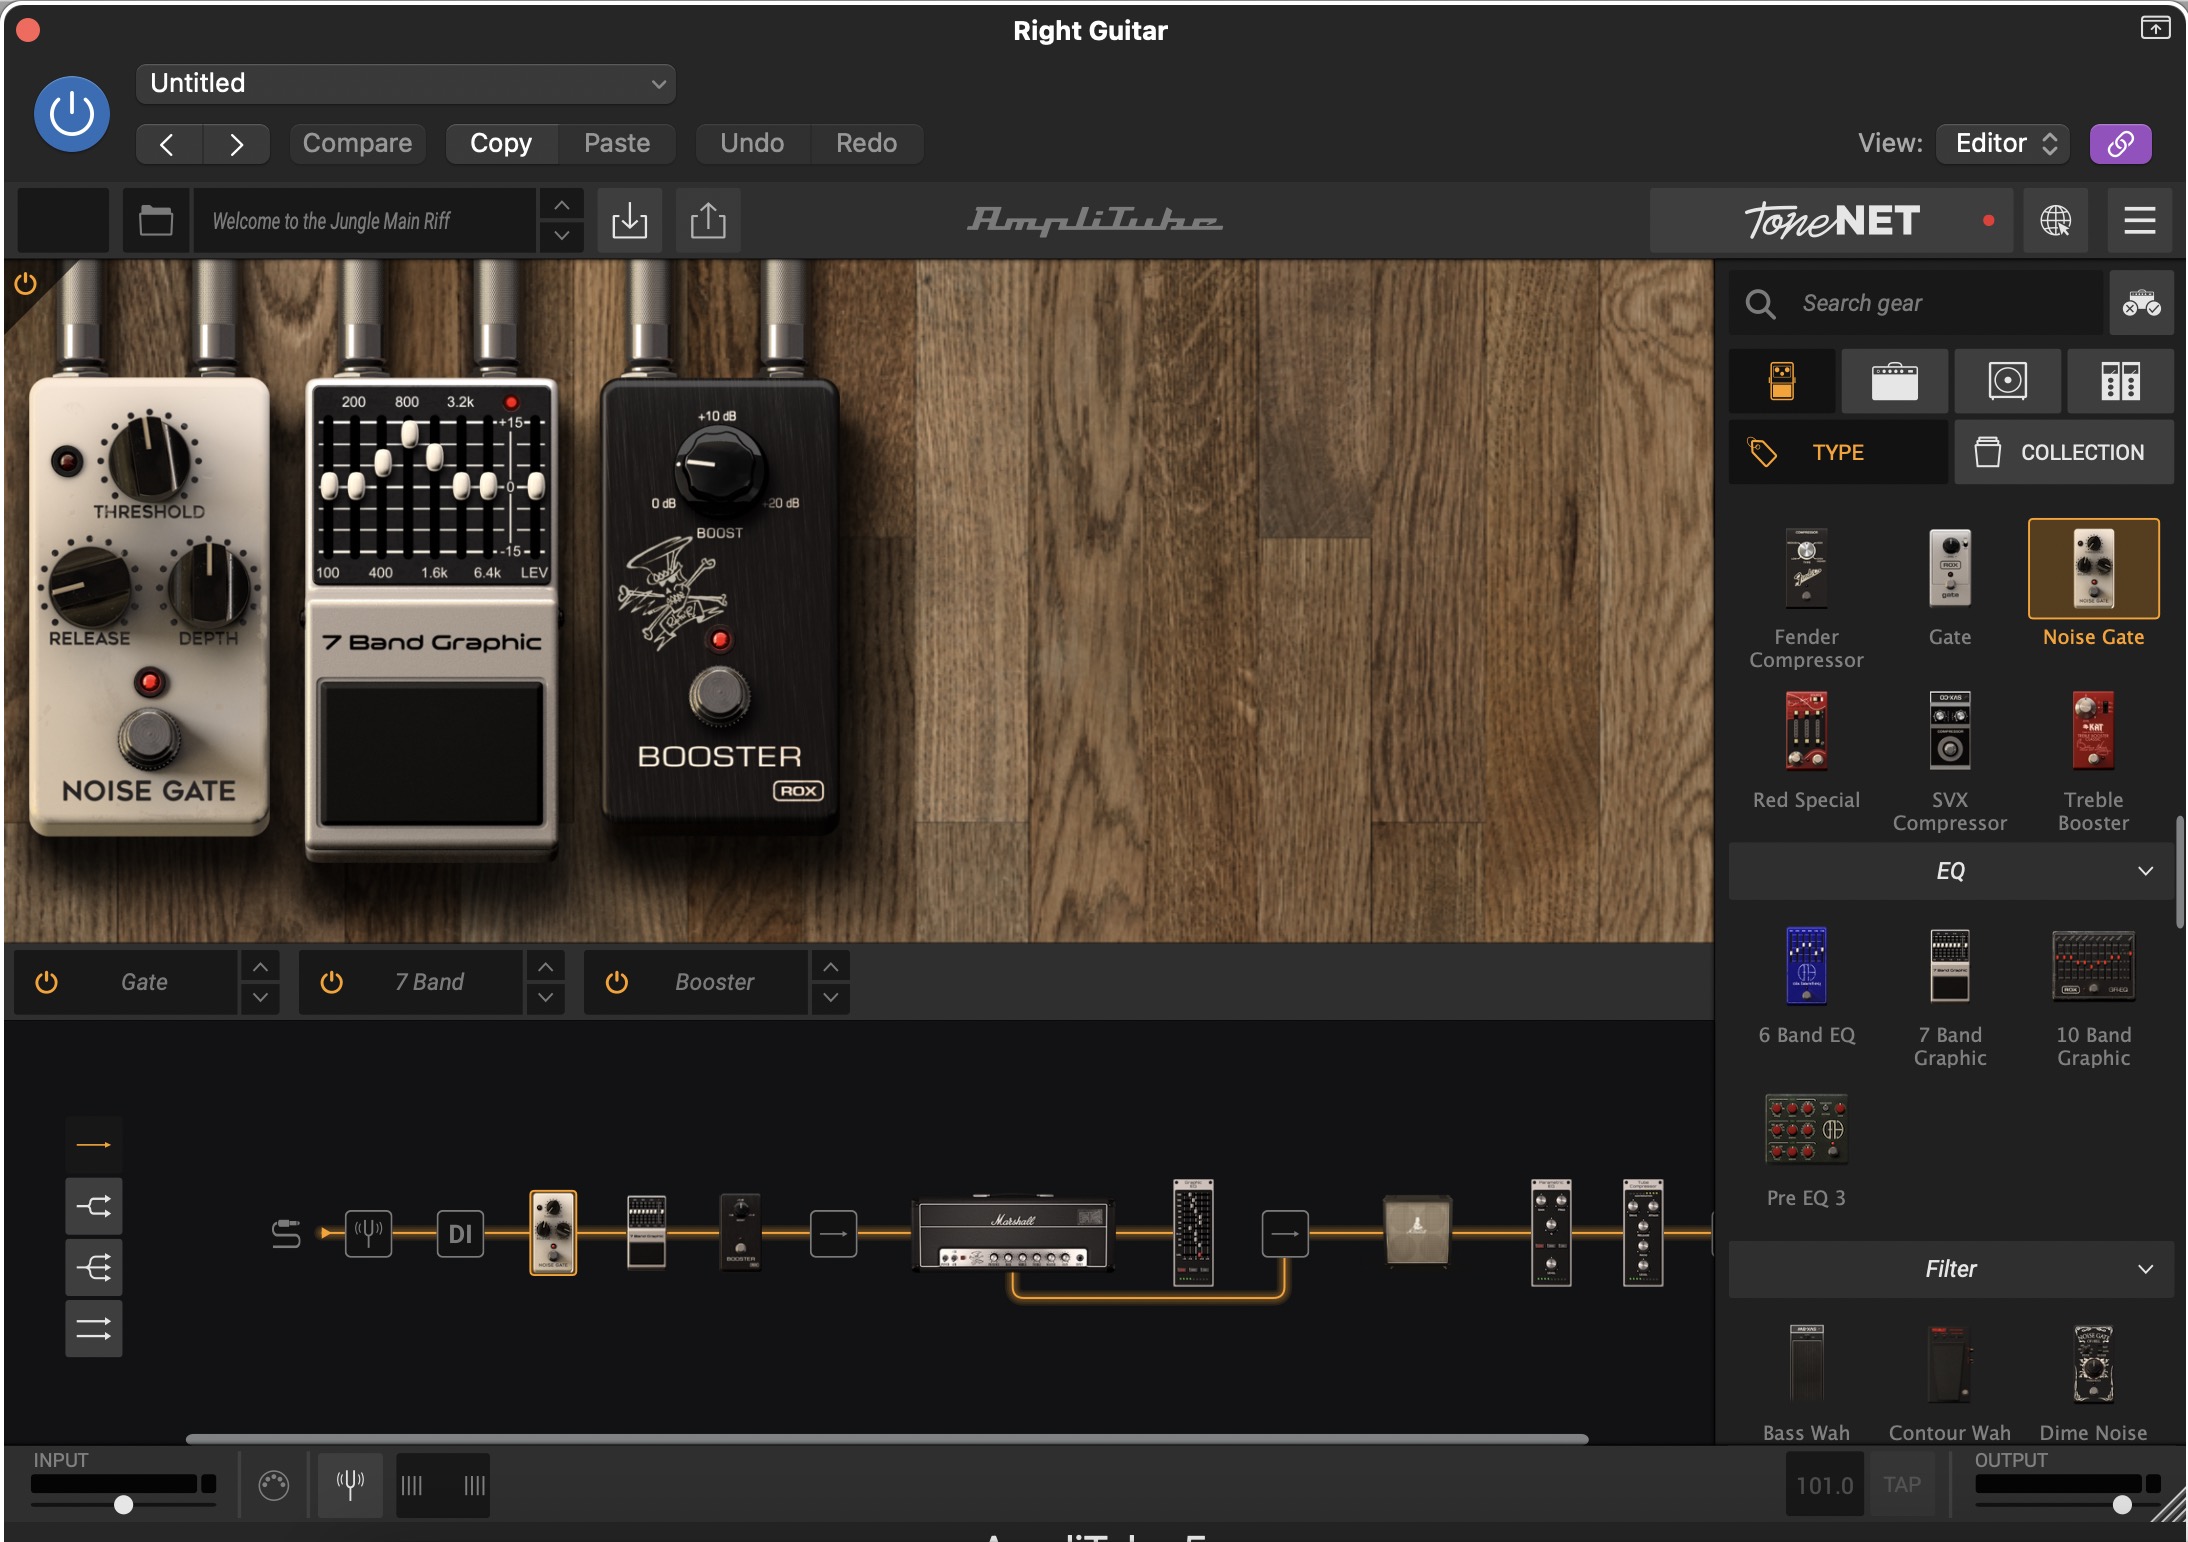The height and width of the screenshot is (1542, 2188).
Task: Click the Noise Gate Threshold knob
Action: (150, 460)
